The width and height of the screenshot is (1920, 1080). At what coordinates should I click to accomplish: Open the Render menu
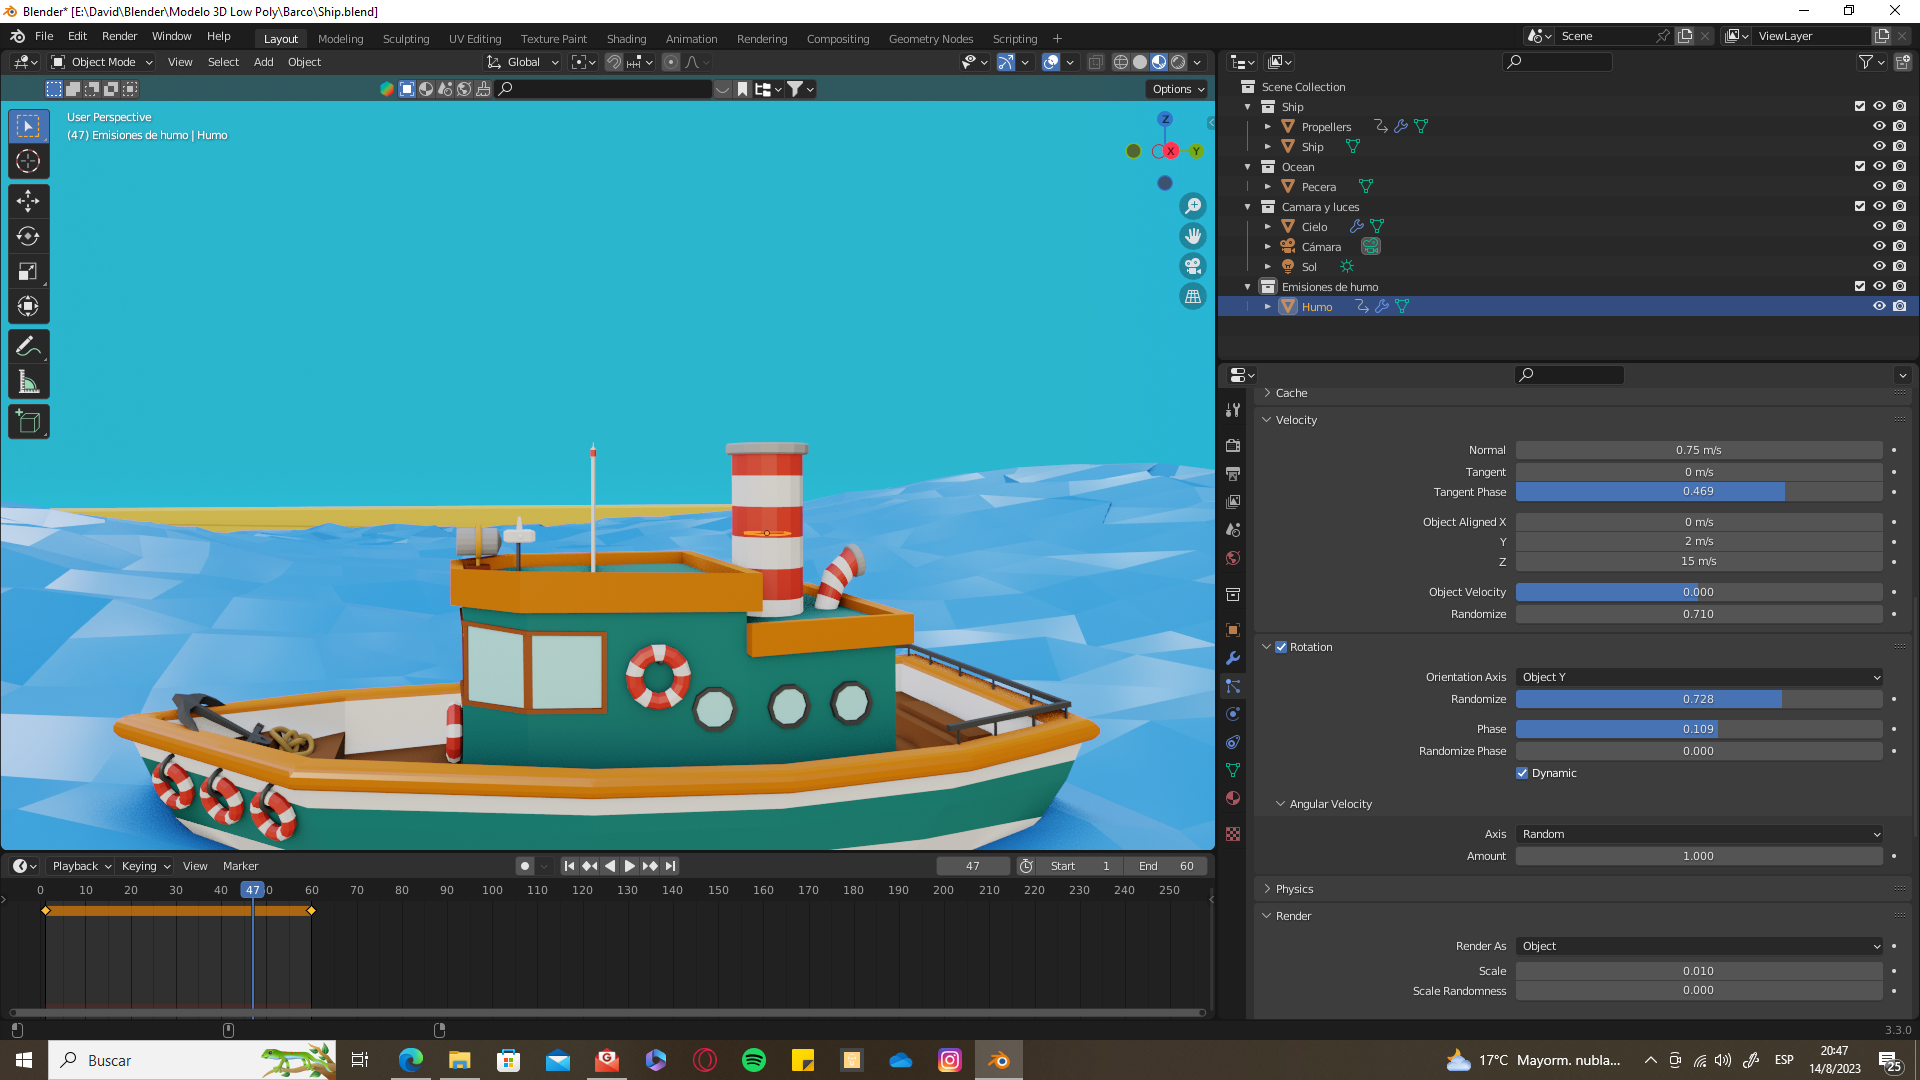tap(119, 36)
